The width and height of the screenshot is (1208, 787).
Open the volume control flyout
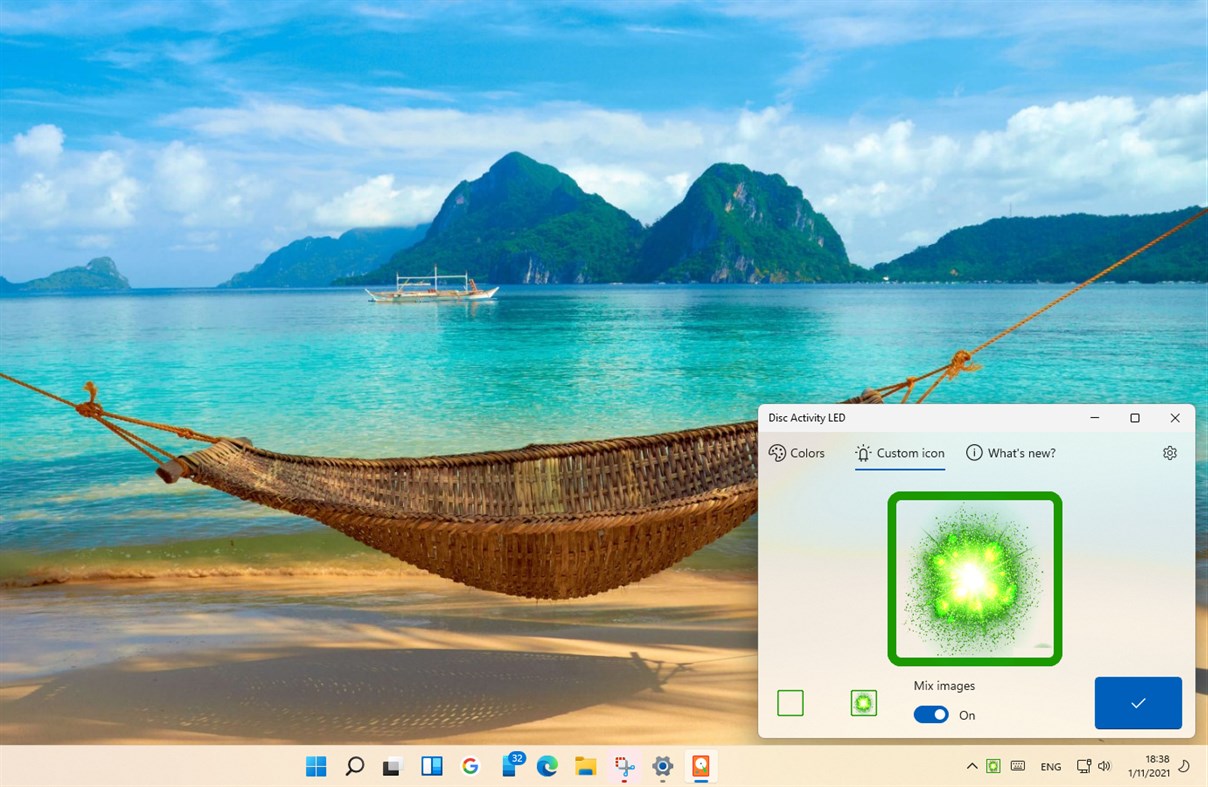(1104, 765)
